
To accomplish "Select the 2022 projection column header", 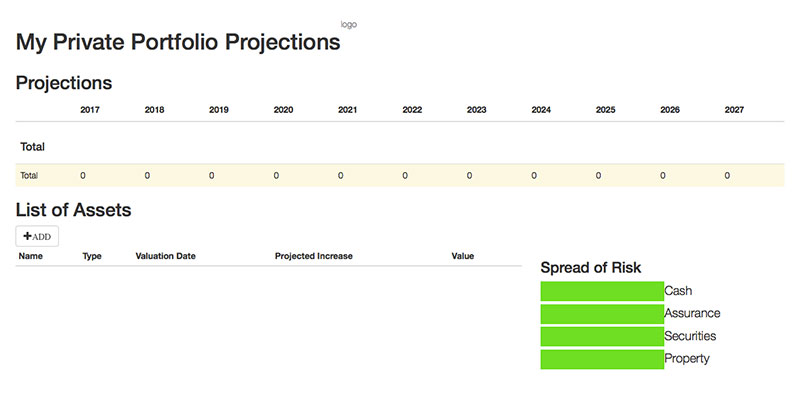I will click(412, 110).
